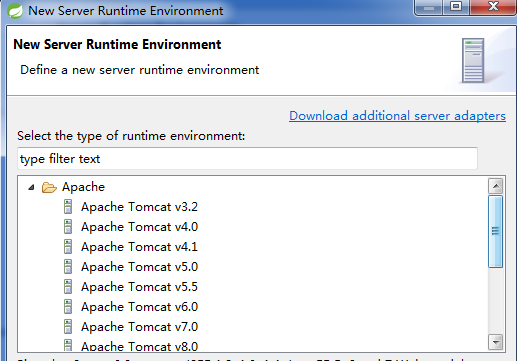Image resolution: width=517 pixels, height=361 pixels.
Task: Click the scrollbar down arrow
Action: [x=496, y=342]
